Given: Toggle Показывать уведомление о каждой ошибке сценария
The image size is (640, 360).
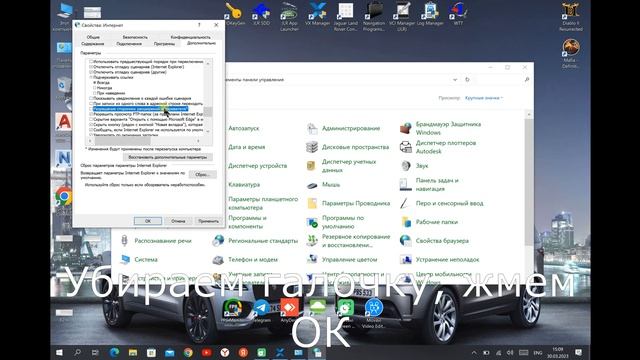Looking at the screenshot, I should click(91, 98).
